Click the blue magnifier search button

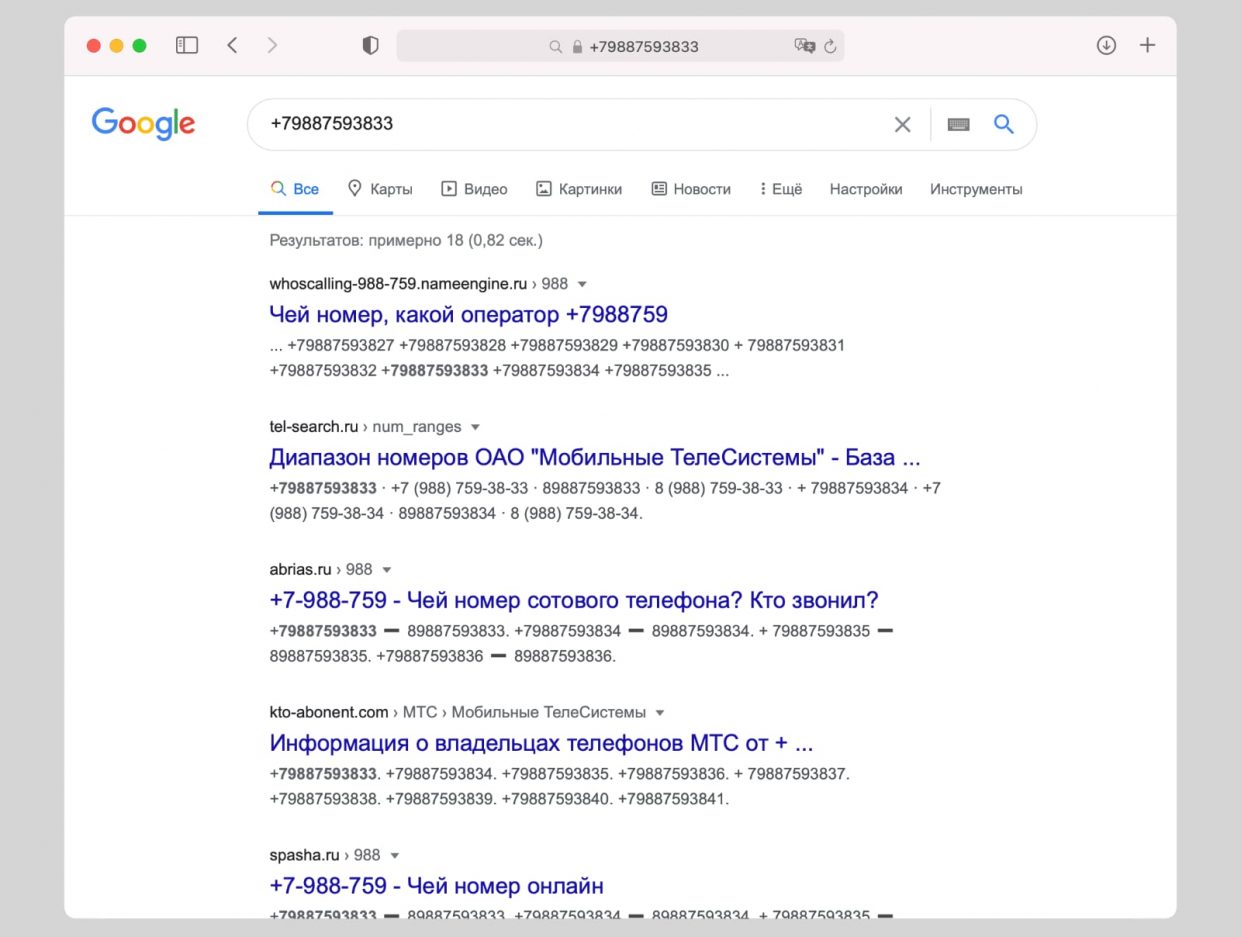coord(1004,124)
